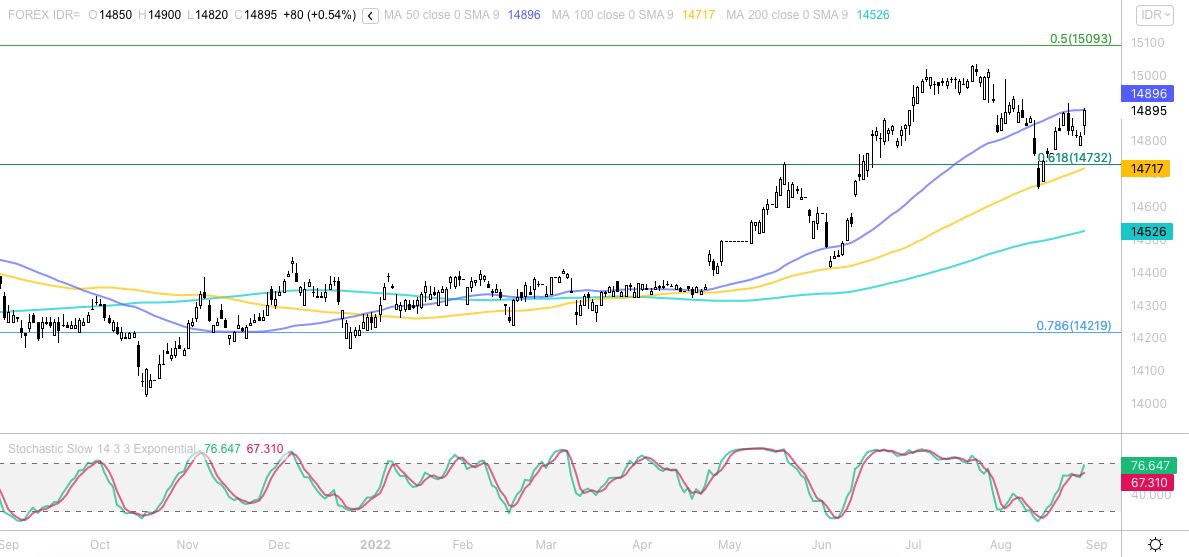Collapse the chart legend arrow button
Viewport: 1189px width, 557px height.
pos(370,14)
